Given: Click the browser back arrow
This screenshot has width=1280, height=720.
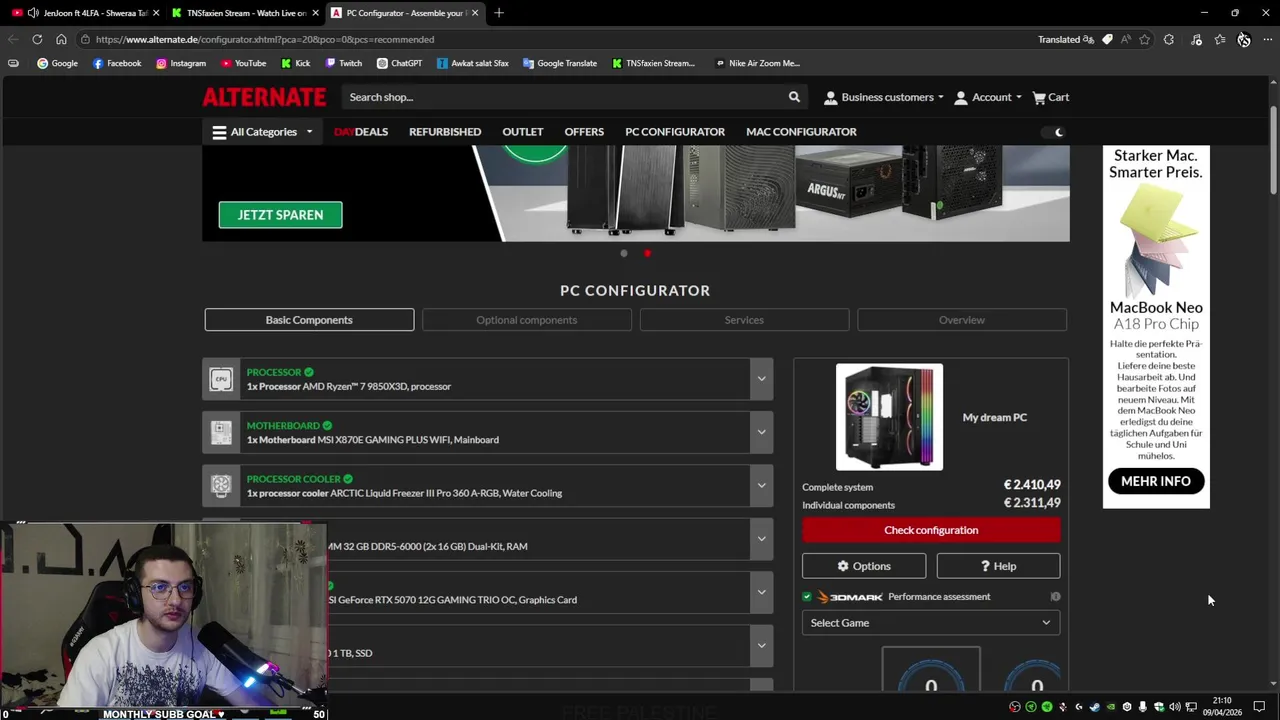Looking at the screenshot, I should pos(13,39).
